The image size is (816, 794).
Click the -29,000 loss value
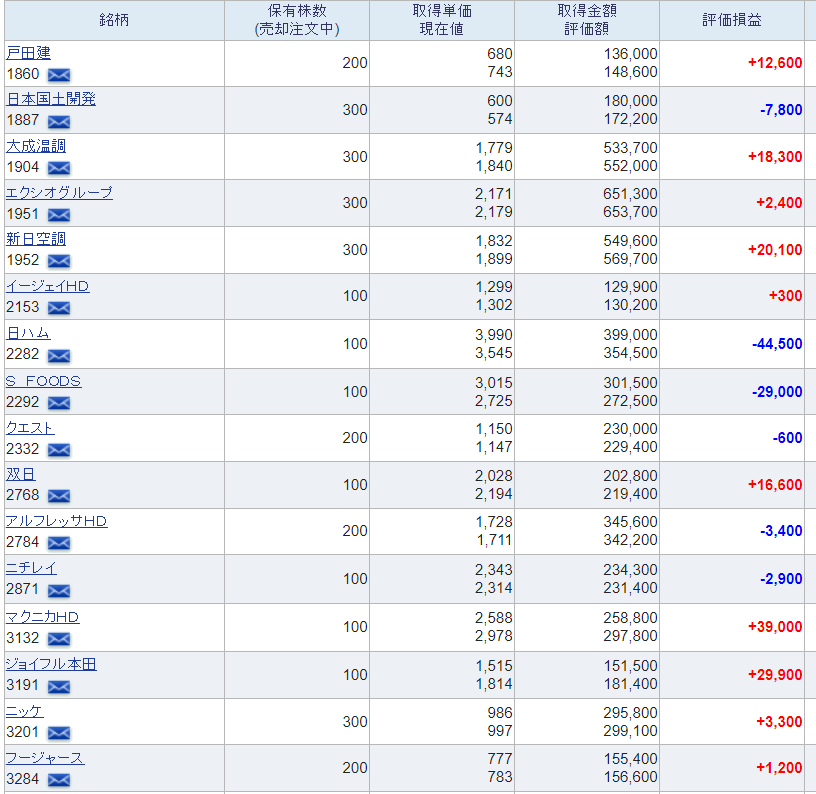pos(777,391)
